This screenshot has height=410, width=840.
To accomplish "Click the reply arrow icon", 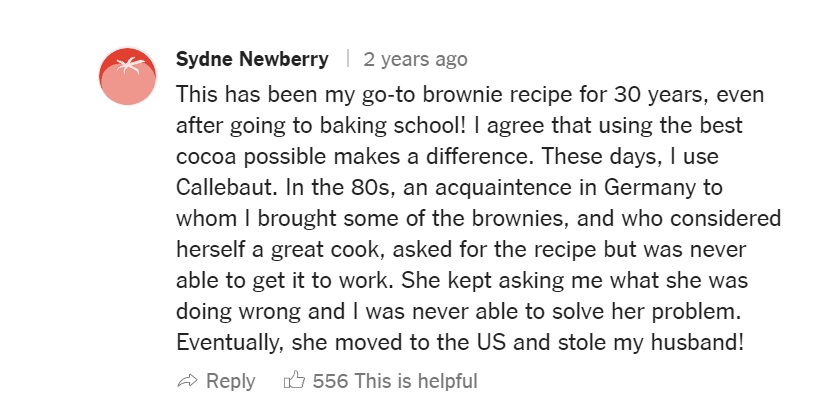I will pyautogui.click(x=187, y=381).
